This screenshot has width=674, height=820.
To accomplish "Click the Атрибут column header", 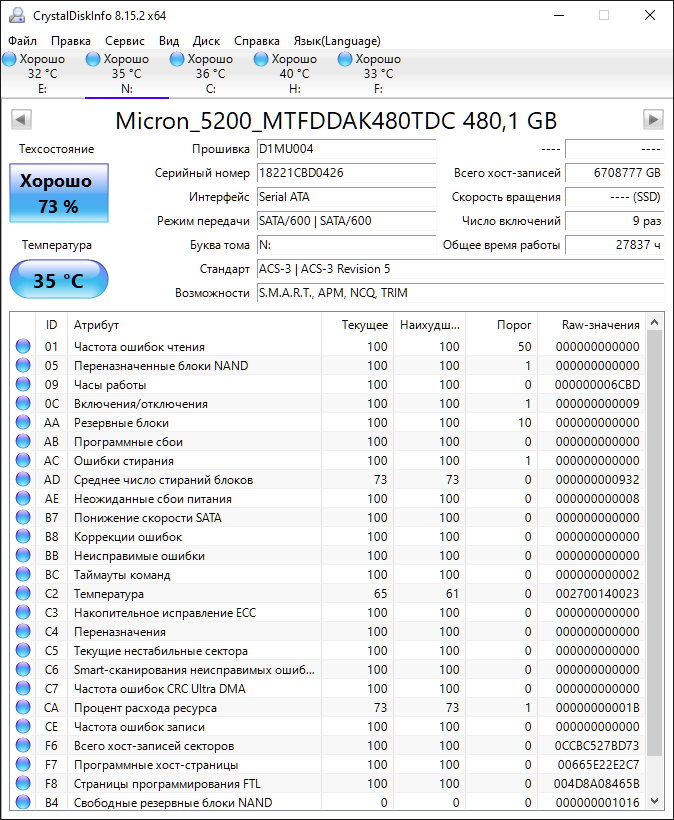I will tap(194, 325).
